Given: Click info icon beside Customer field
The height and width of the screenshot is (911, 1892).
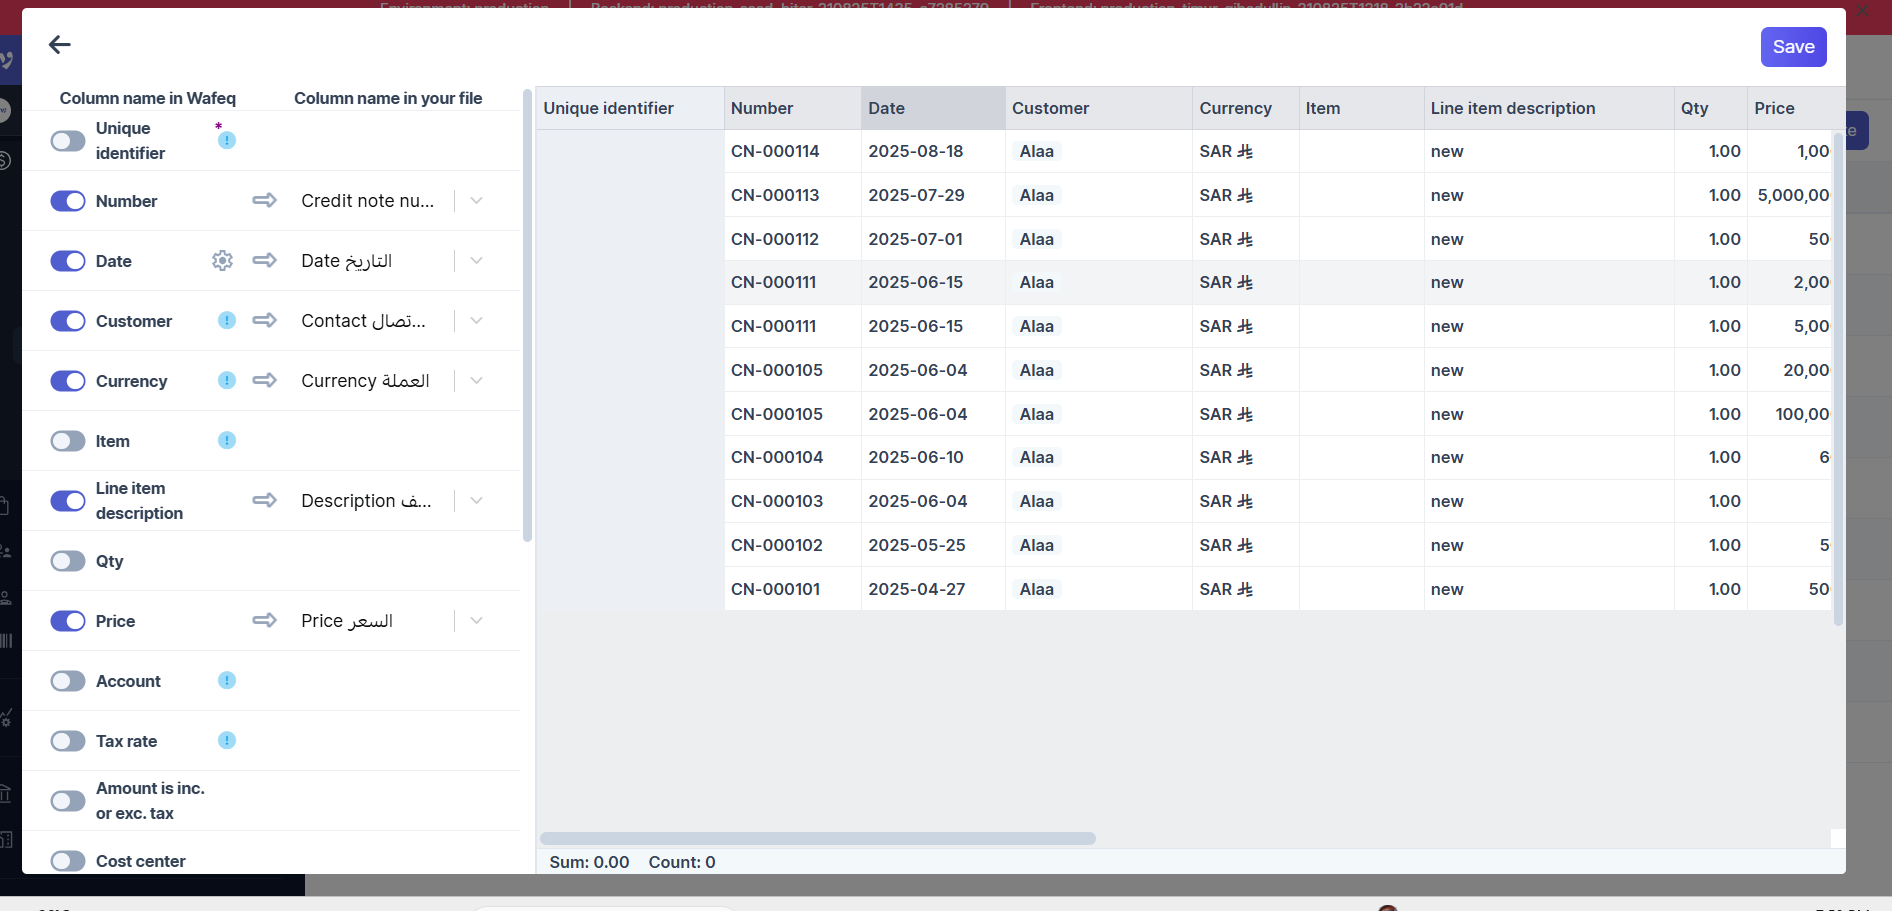Looking at the screenshot, I should coord(227,321).
